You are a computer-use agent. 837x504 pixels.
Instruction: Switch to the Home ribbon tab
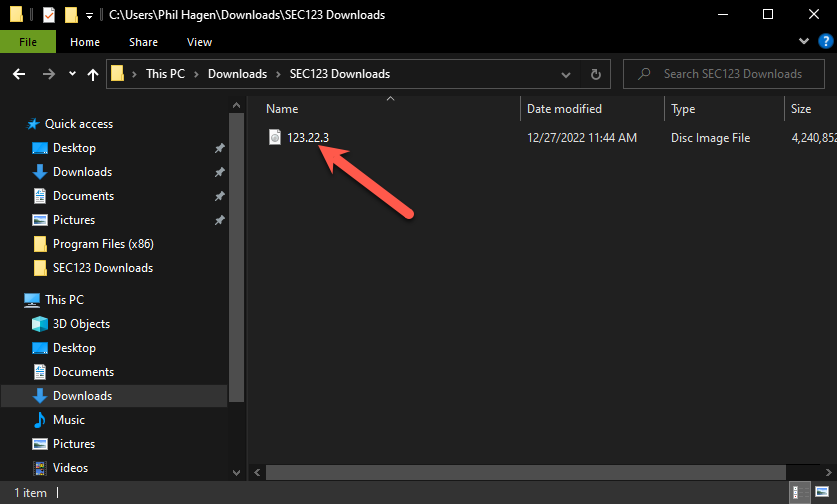coord(85,42)
